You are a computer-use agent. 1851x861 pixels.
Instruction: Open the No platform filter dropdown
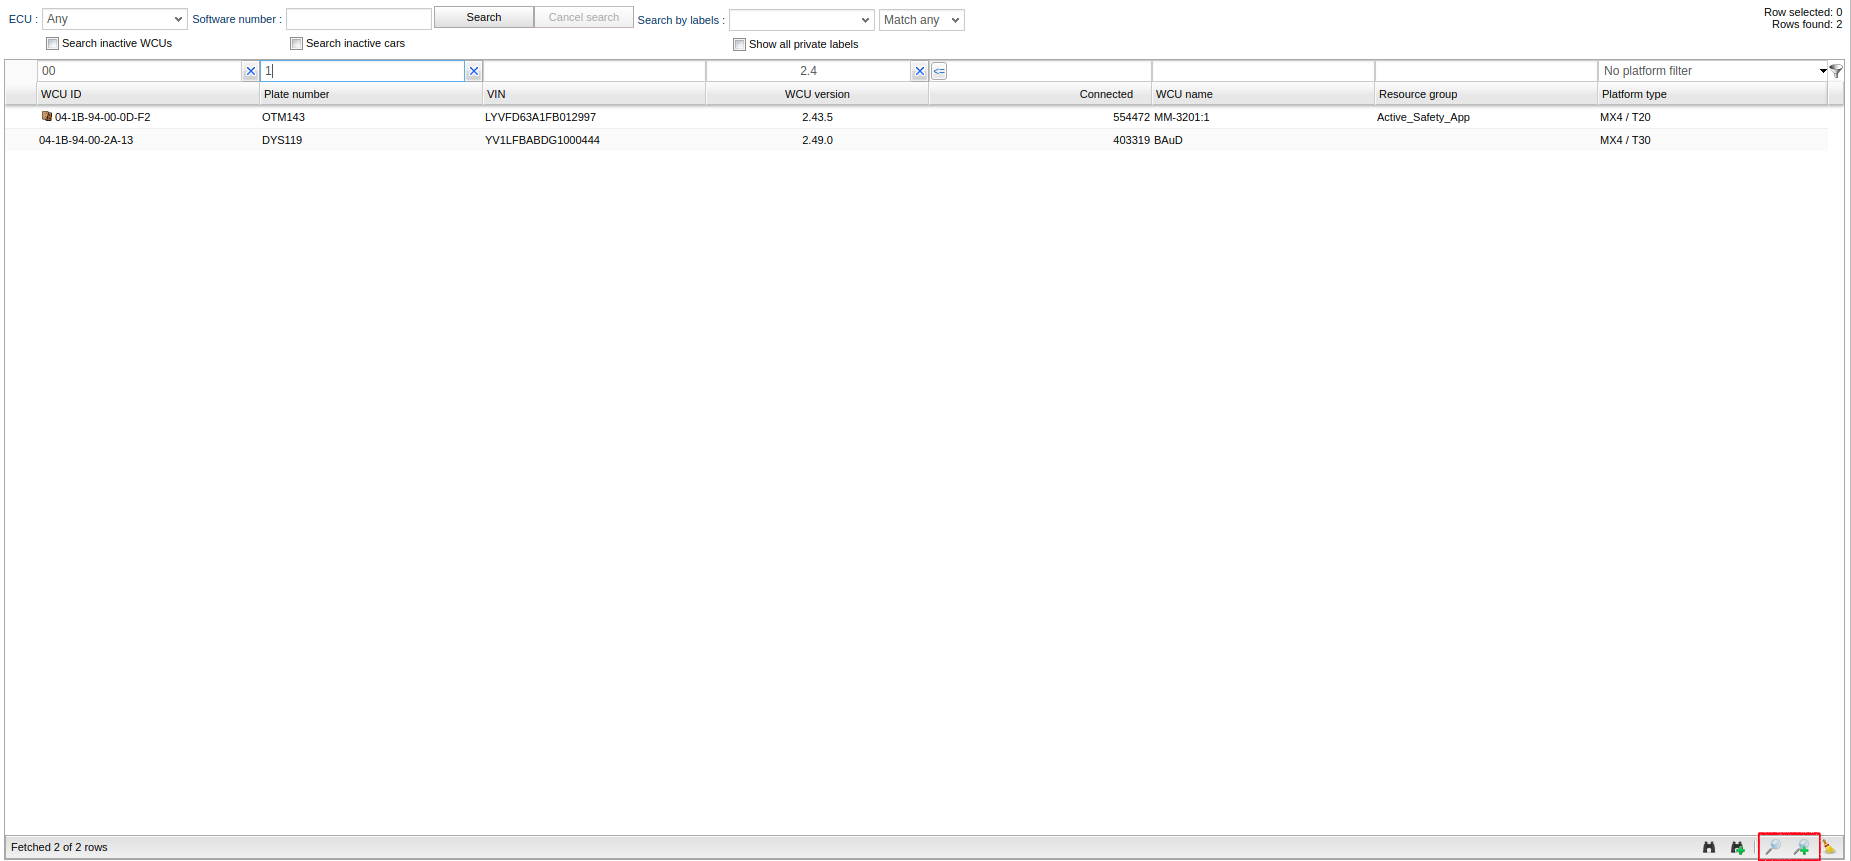click(1713, 71)
